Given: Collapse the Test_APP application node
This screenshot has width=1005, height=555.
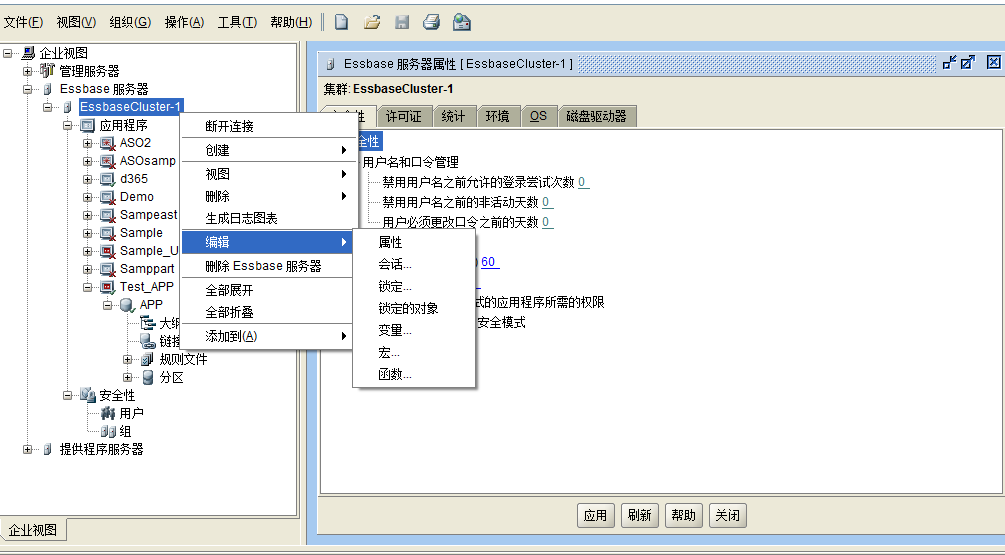Looking at the screenshot, I should coord(87,287).
